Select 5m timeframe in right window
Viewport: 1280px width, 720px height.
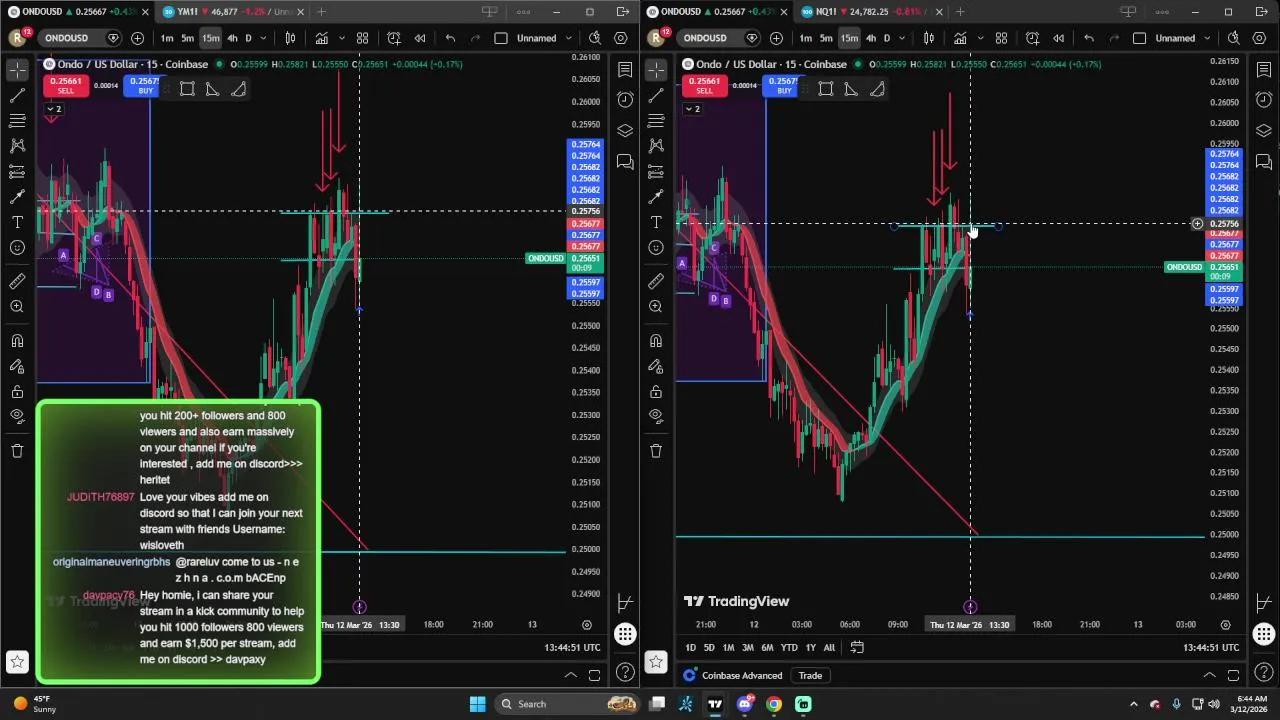tap(826, 38)
